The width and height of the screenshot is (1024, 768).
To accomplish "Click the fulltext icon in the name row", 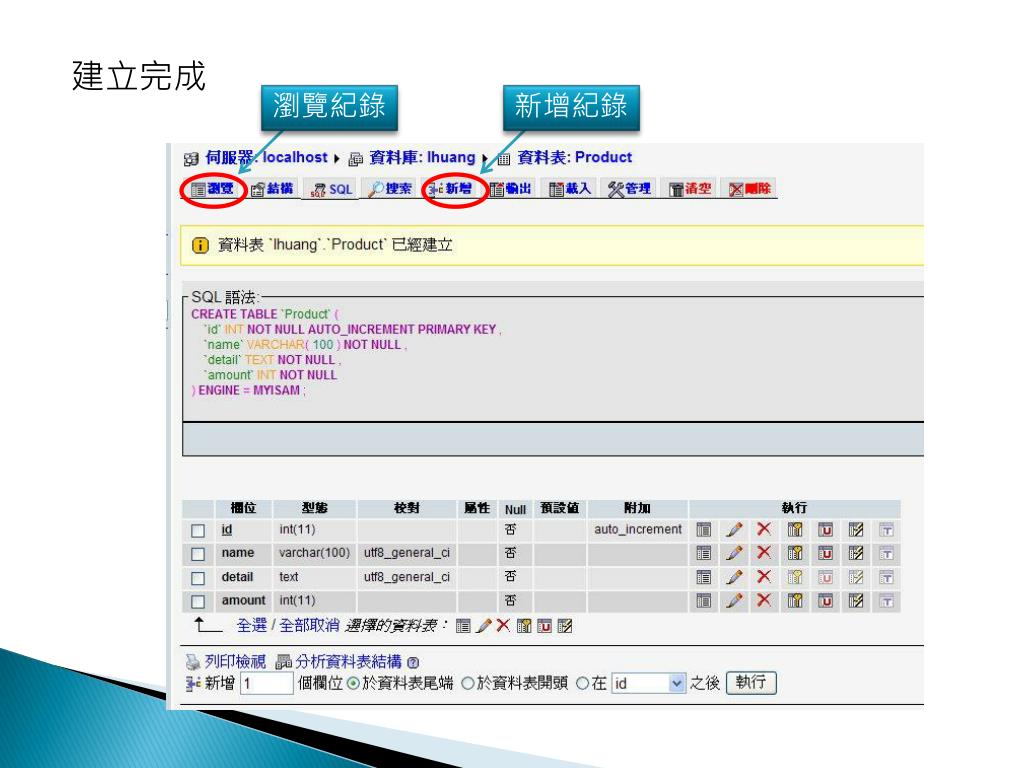I will [x=886, y=553].
